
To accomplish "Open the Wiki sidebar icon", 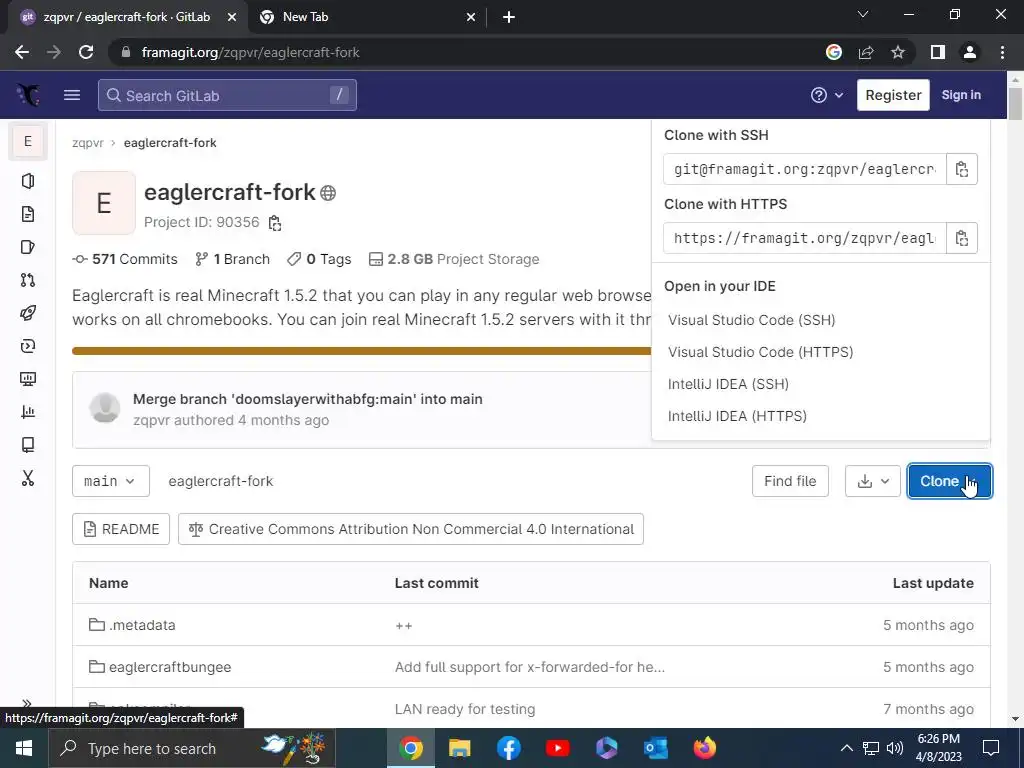I will point(28,445).
